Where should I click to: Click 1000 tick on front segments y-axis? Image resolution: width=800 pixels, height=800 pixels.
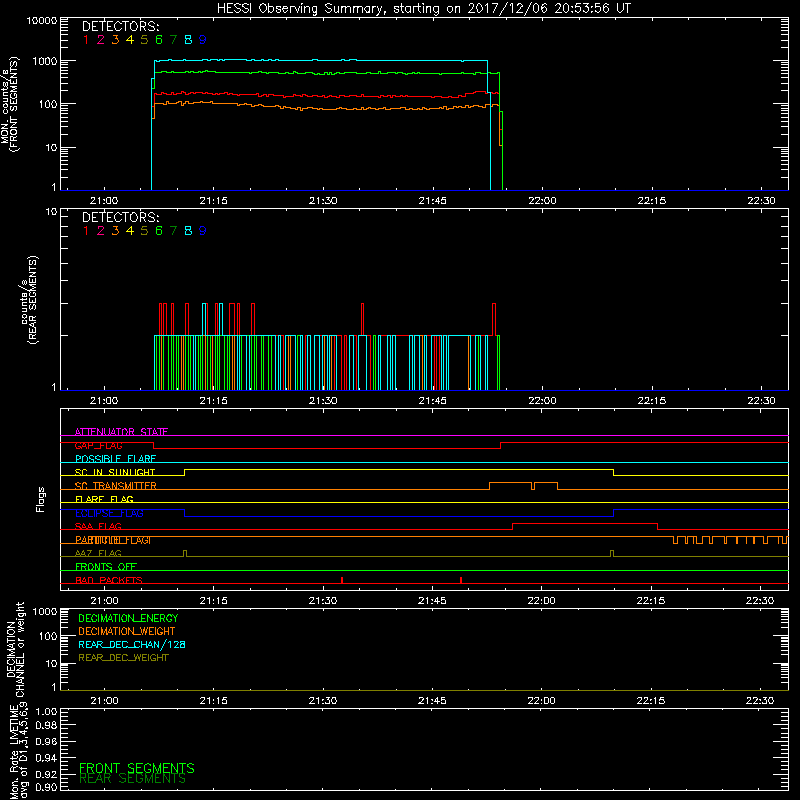[x=45, y=62]
